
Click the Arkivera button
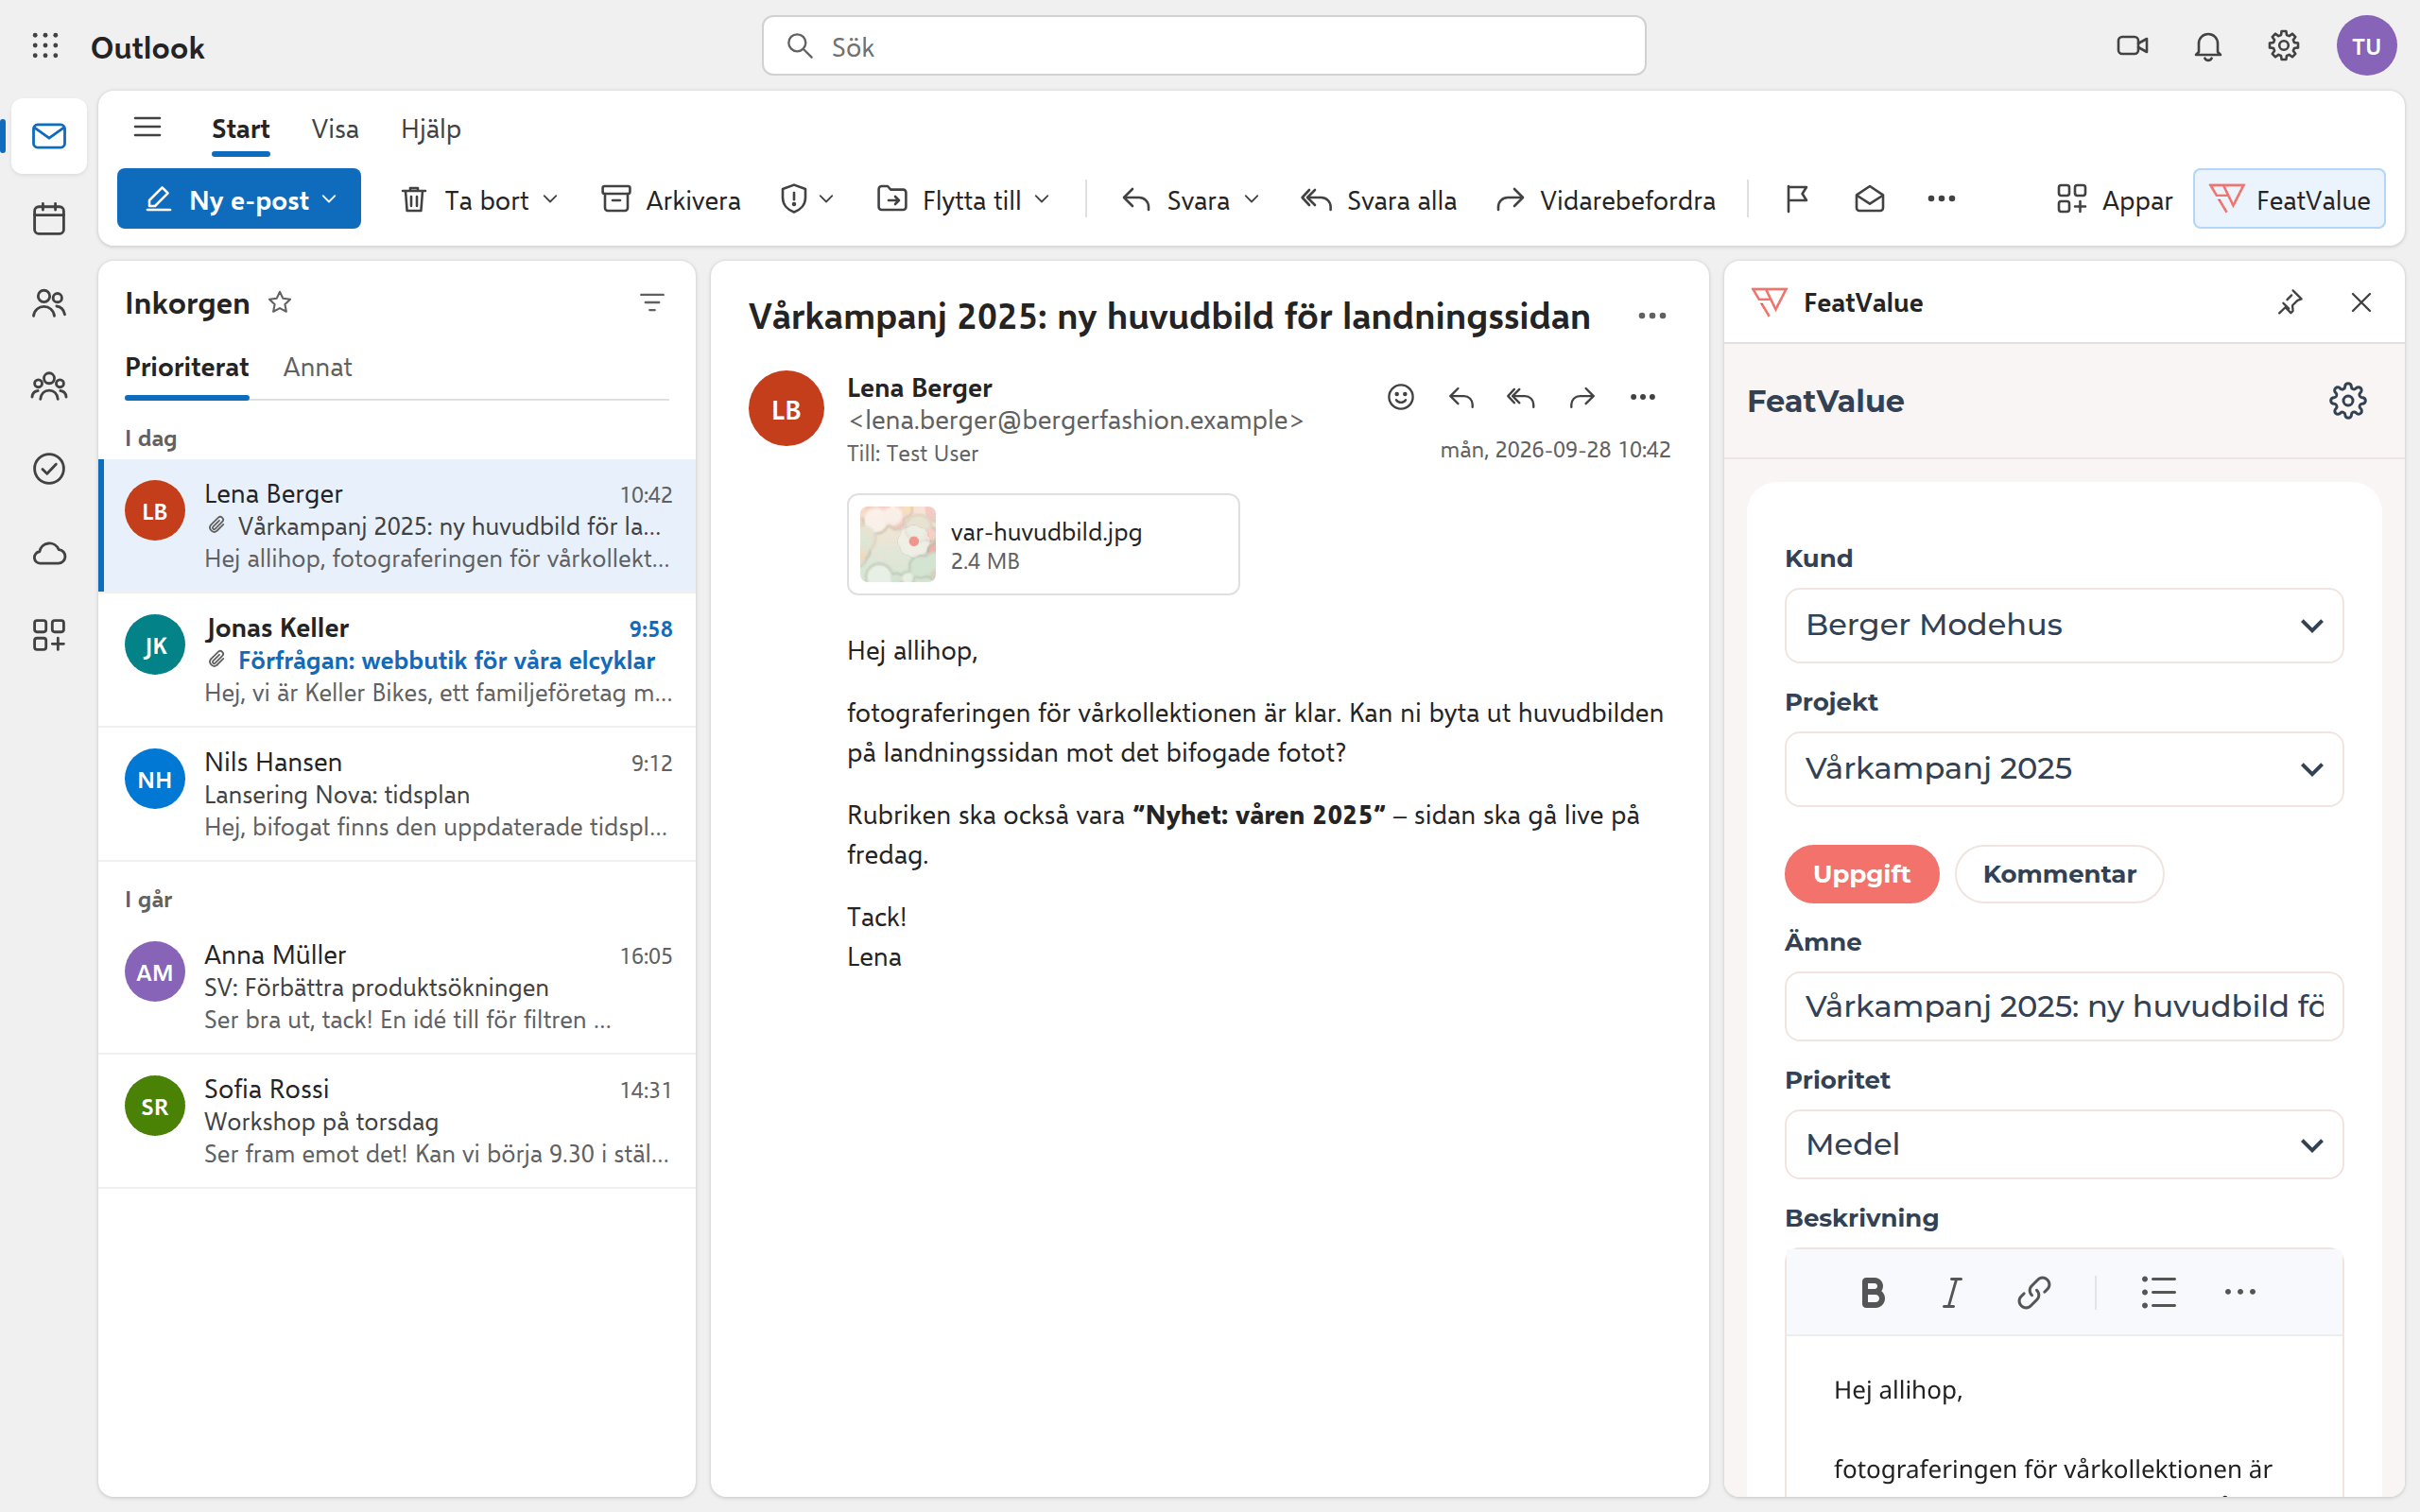coord(671,200)
